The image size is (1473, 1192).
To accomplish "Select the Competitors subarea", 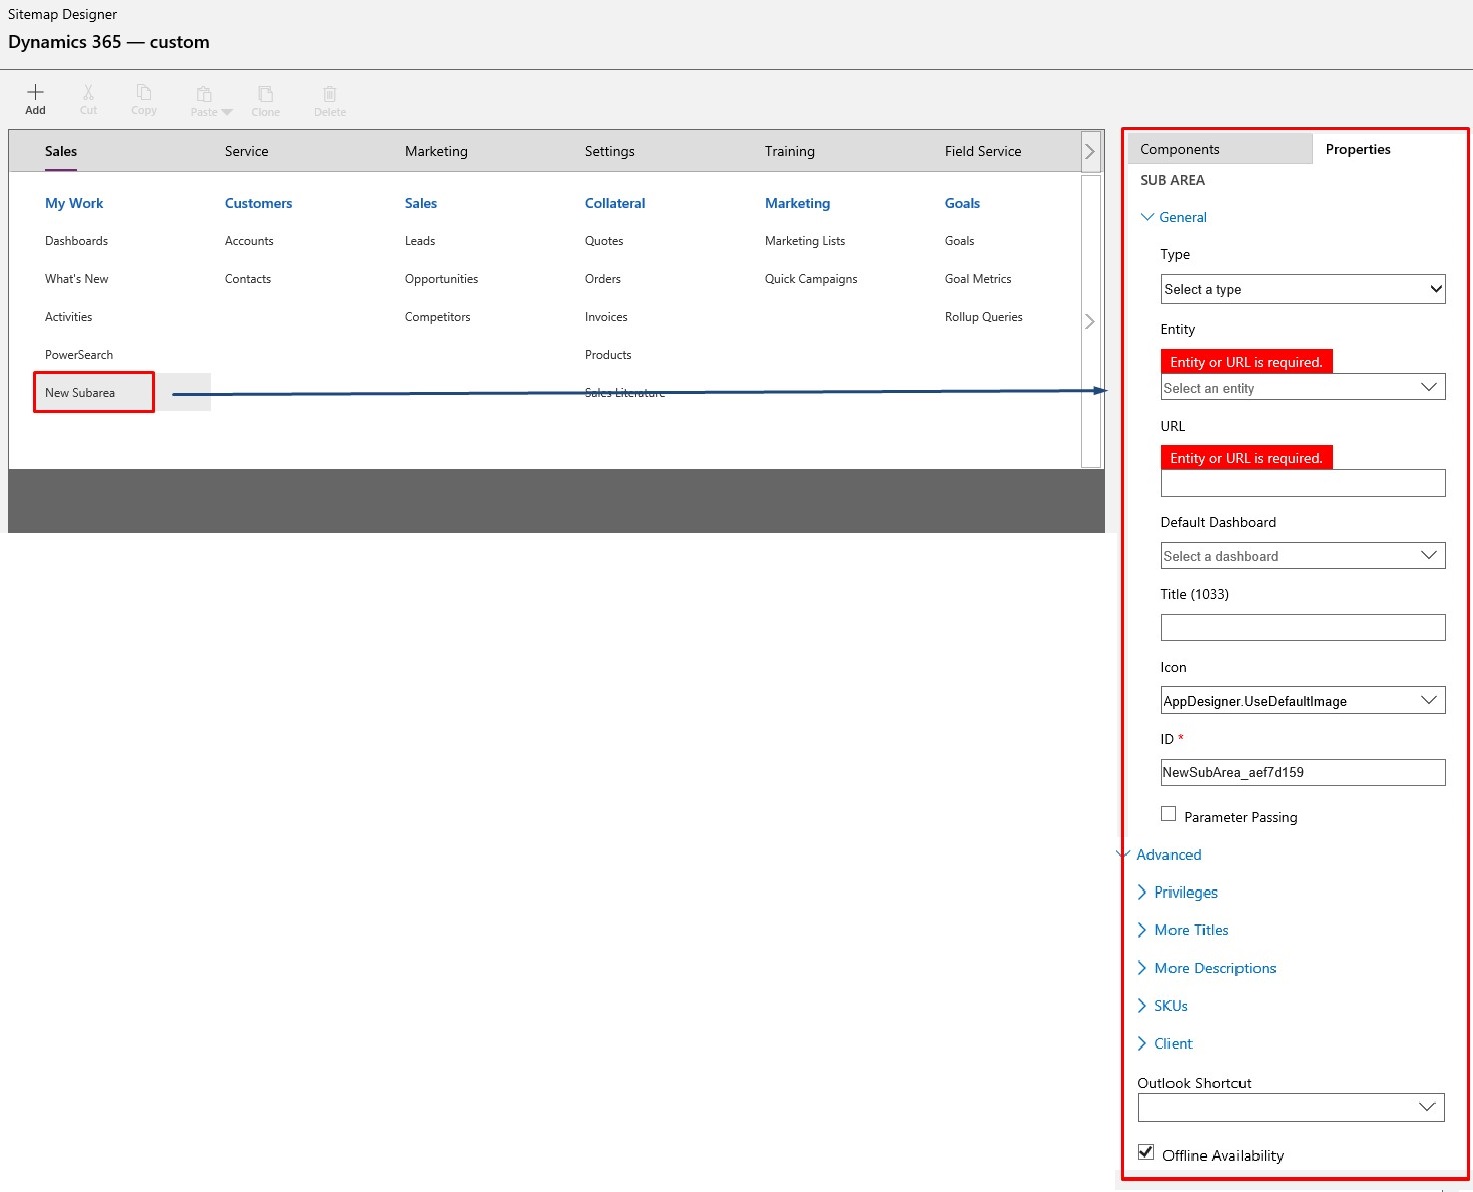I will (437, 317).
